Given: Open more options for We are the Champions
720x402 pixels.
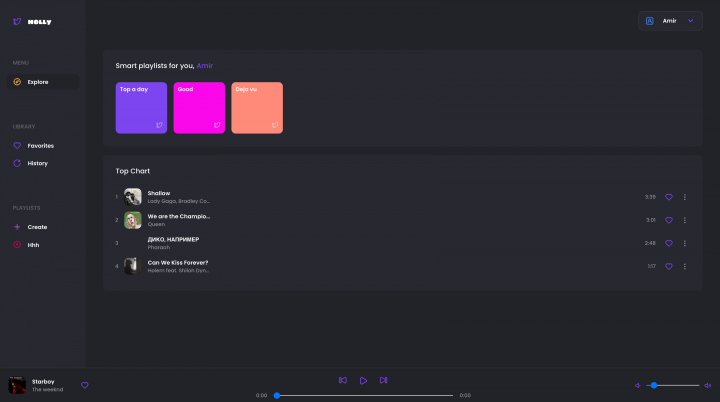Looking at the screenshot, I should click(x=685, y=220).
